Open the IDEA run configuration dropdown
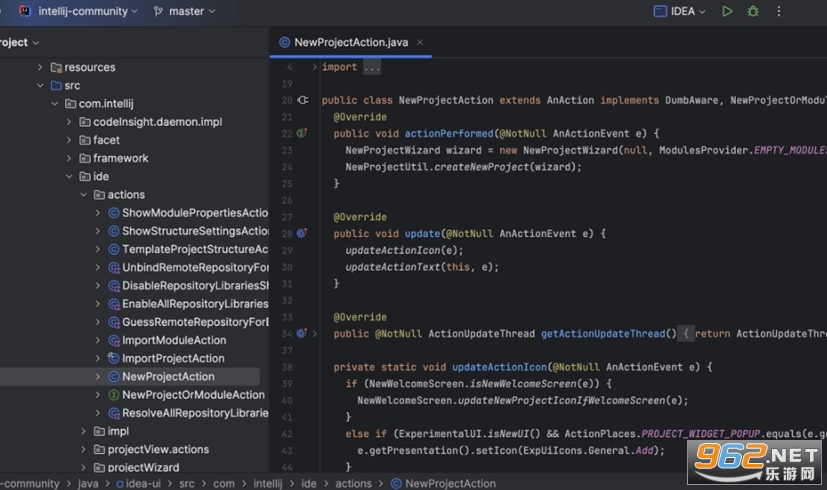This screenshot has height=490, width=827. coord(679,11)
